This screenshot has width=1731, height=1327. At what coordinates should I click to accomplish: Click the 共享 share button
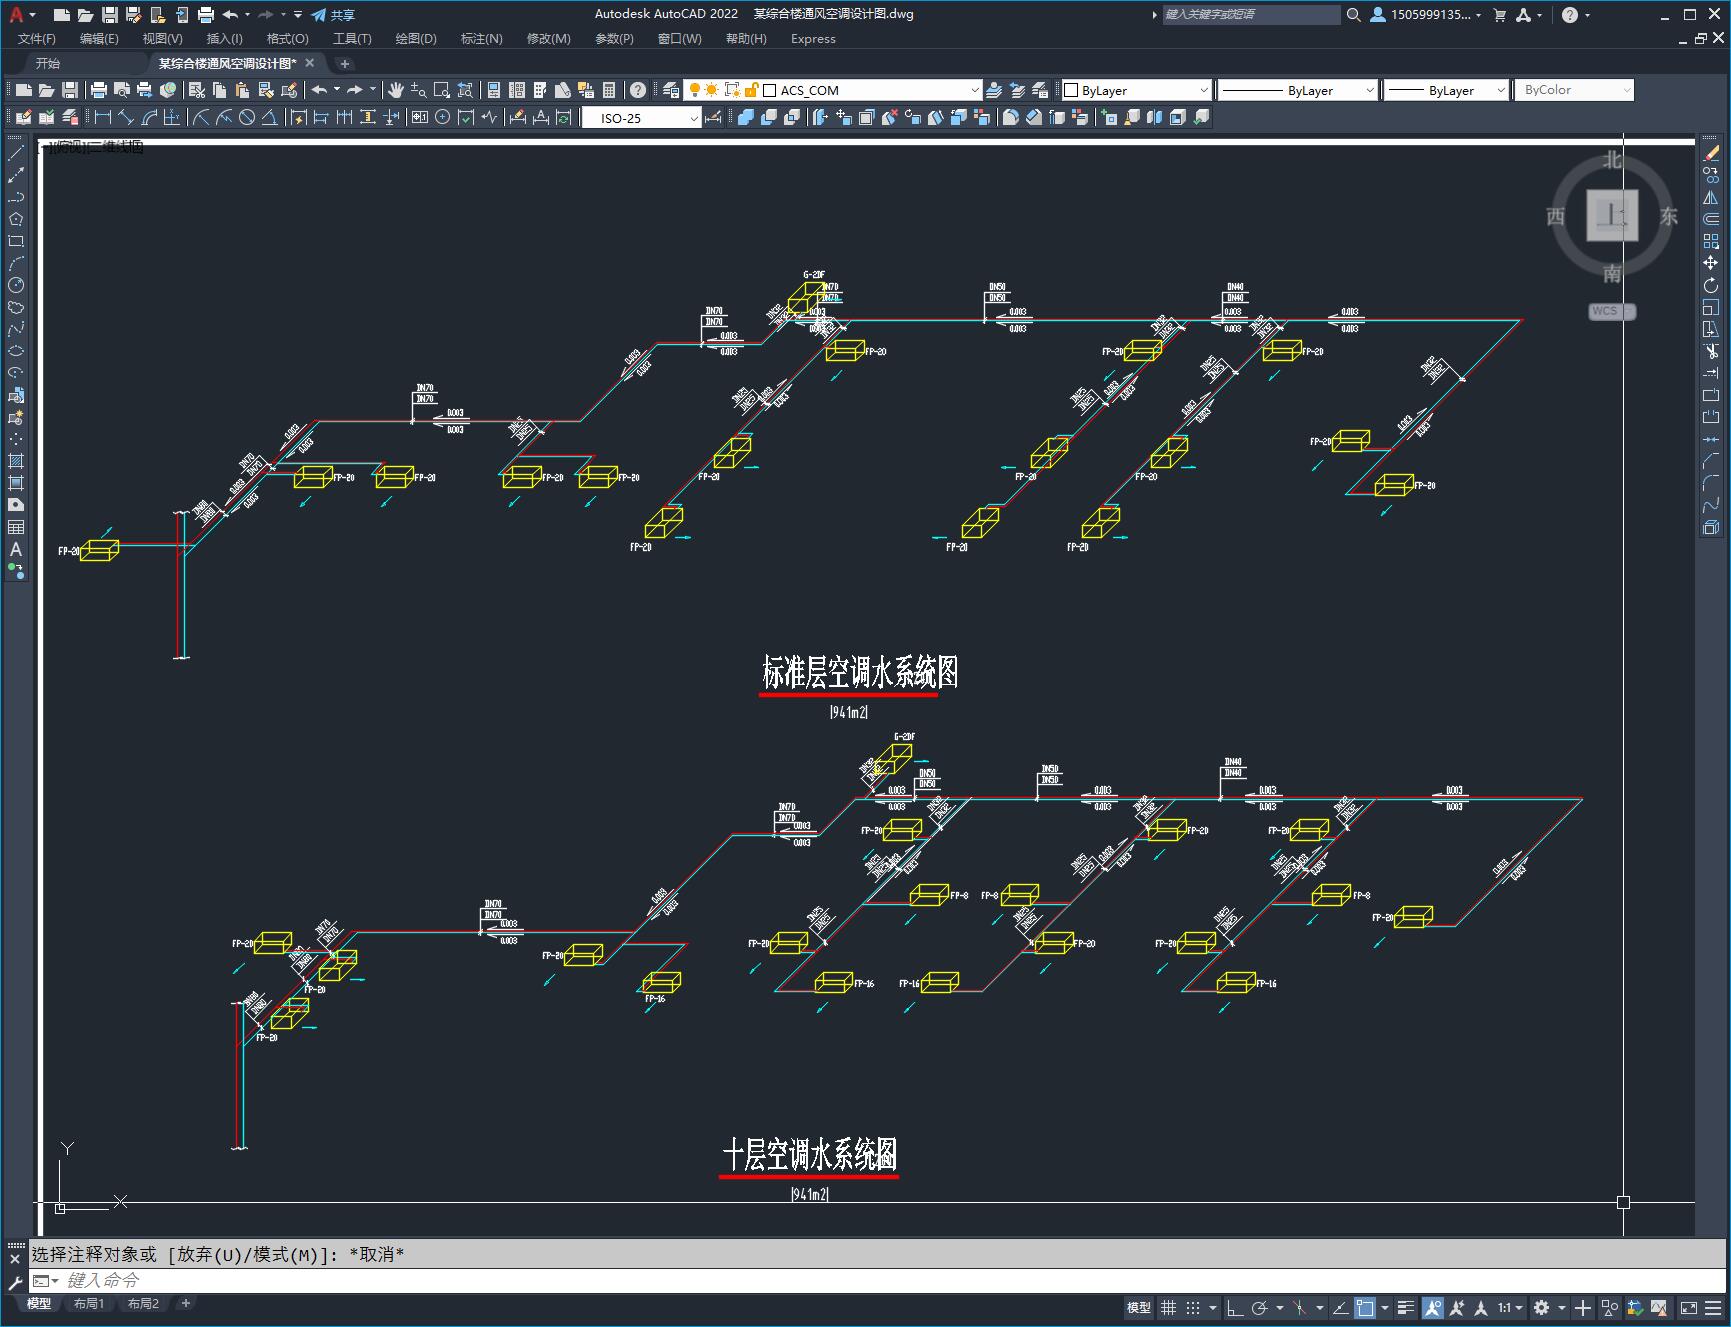(333, 14)
